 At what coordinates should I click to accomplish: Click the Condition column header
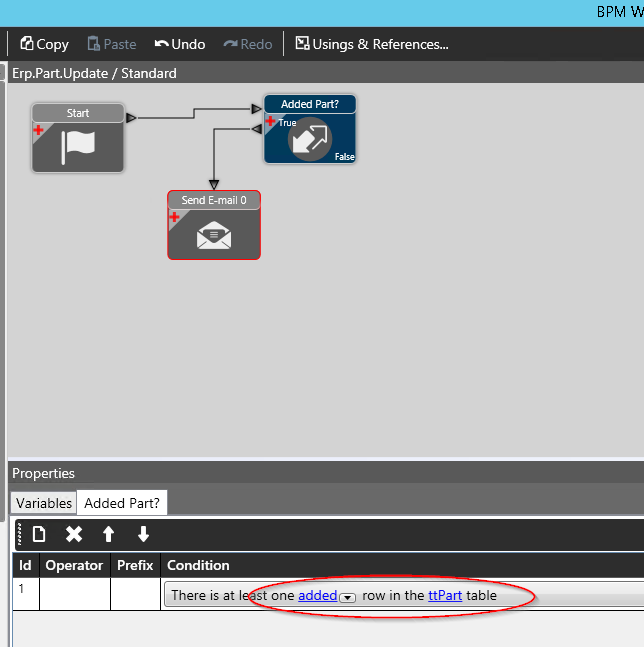tap(198, 565)
